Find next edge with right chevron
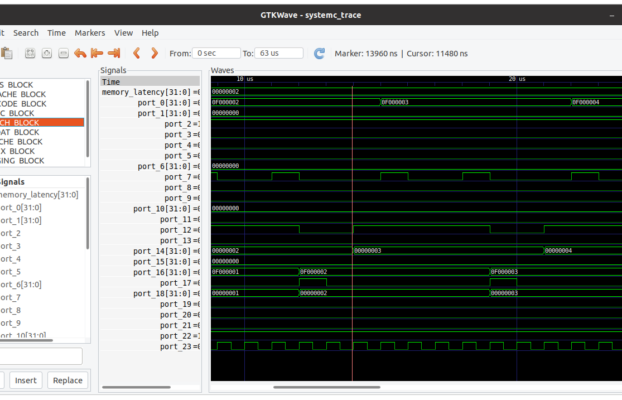 pyautogui.click(x=154, y=53)
